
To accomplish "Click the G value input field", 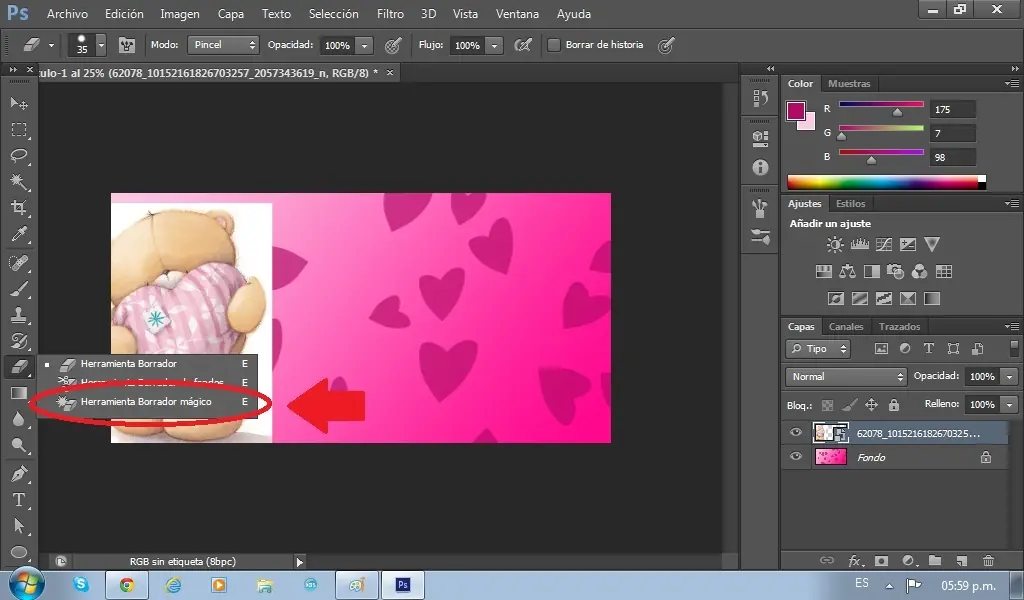I will (953, 133).
